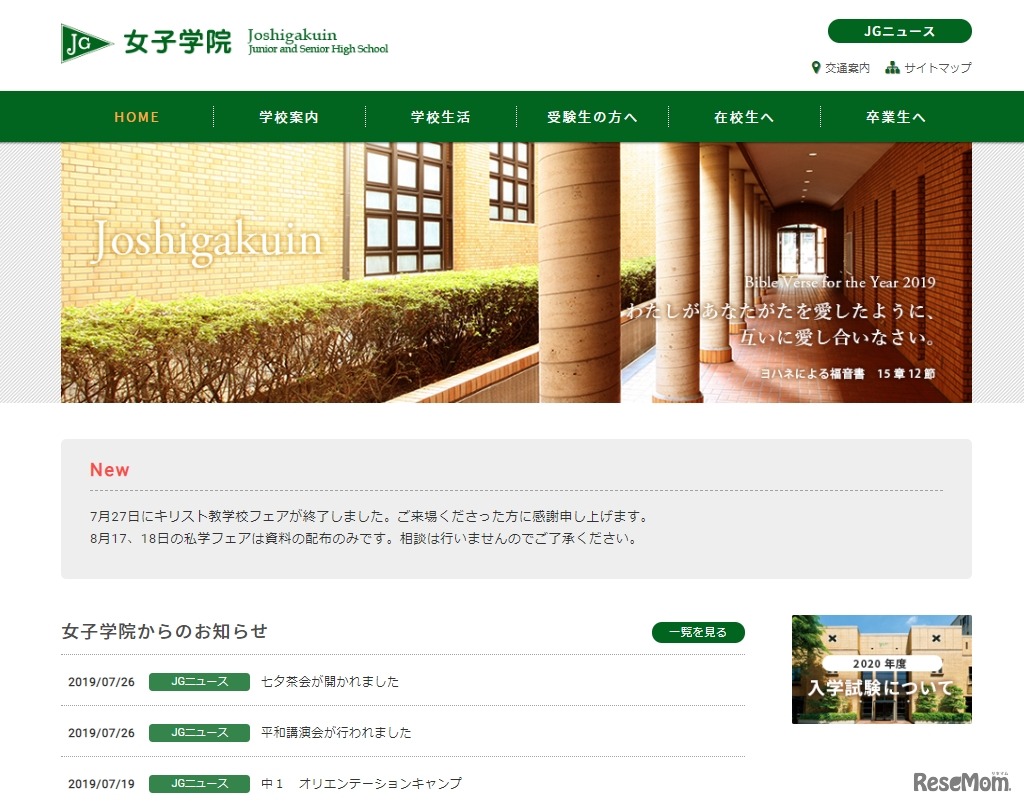The image size is (1024, 805).
Task: Open the 受験生の方へ menu
Action: pyautogui.click(x=592, y=117)
